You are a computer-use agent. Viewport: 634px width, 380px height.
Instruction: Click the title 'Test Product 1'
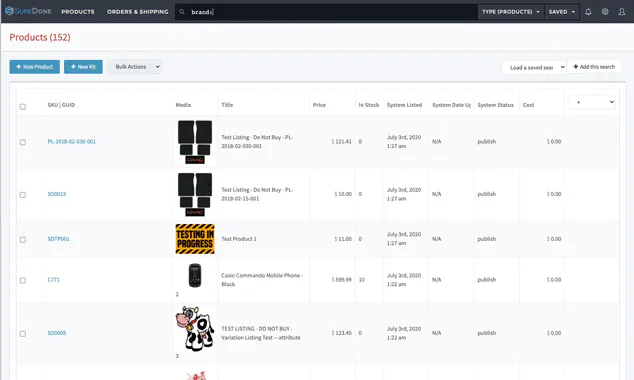pyautogui.click(x=239, y=239)
